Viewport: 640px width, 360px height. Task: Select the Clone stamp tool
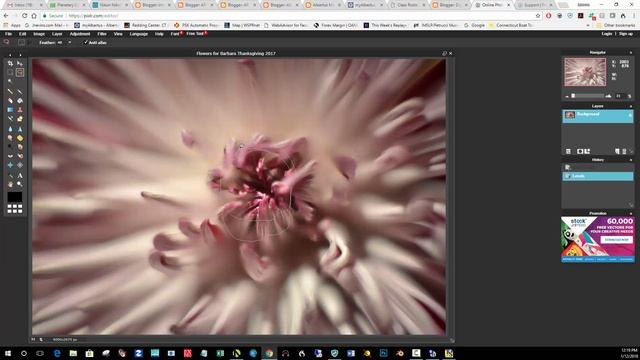20,110
